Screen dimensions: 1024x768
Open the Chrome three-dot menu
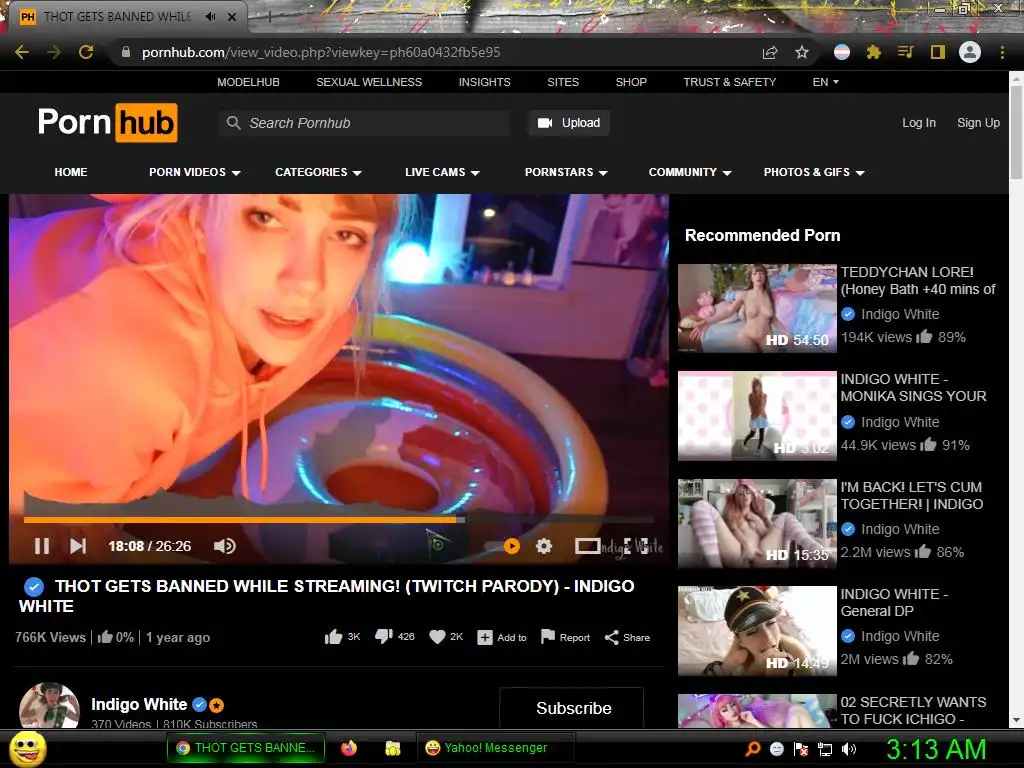click(1002, 52)
